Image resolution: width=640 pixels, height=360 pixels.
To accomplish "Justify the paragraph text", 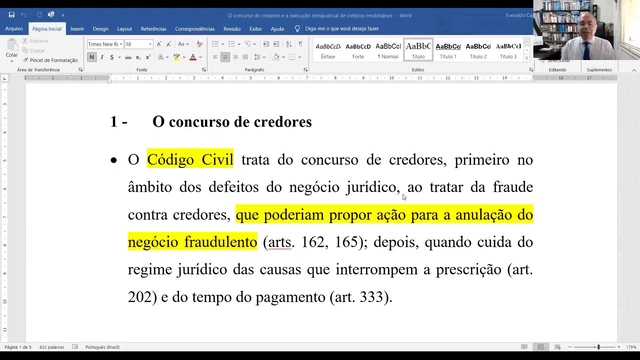I will (245, 58).
